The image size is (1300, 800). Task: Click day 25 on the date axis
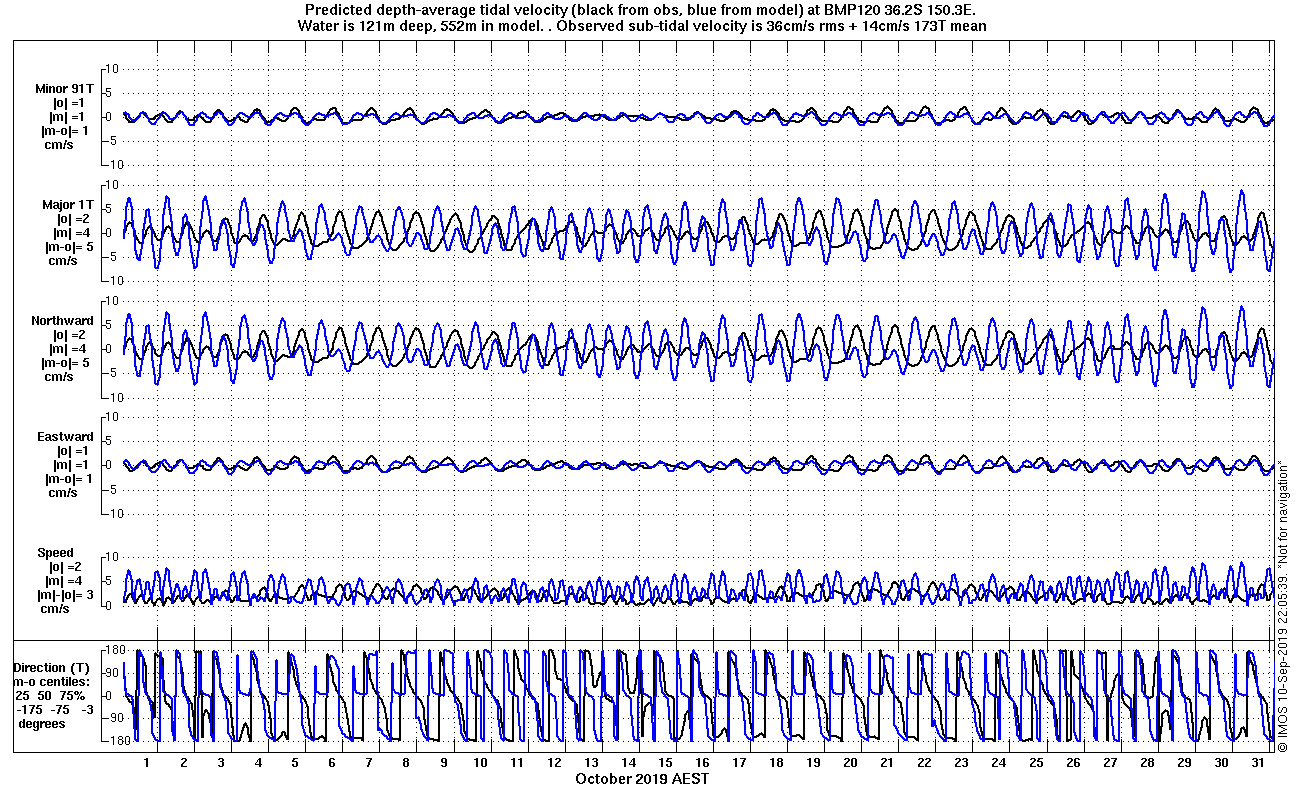(1035, 762)
